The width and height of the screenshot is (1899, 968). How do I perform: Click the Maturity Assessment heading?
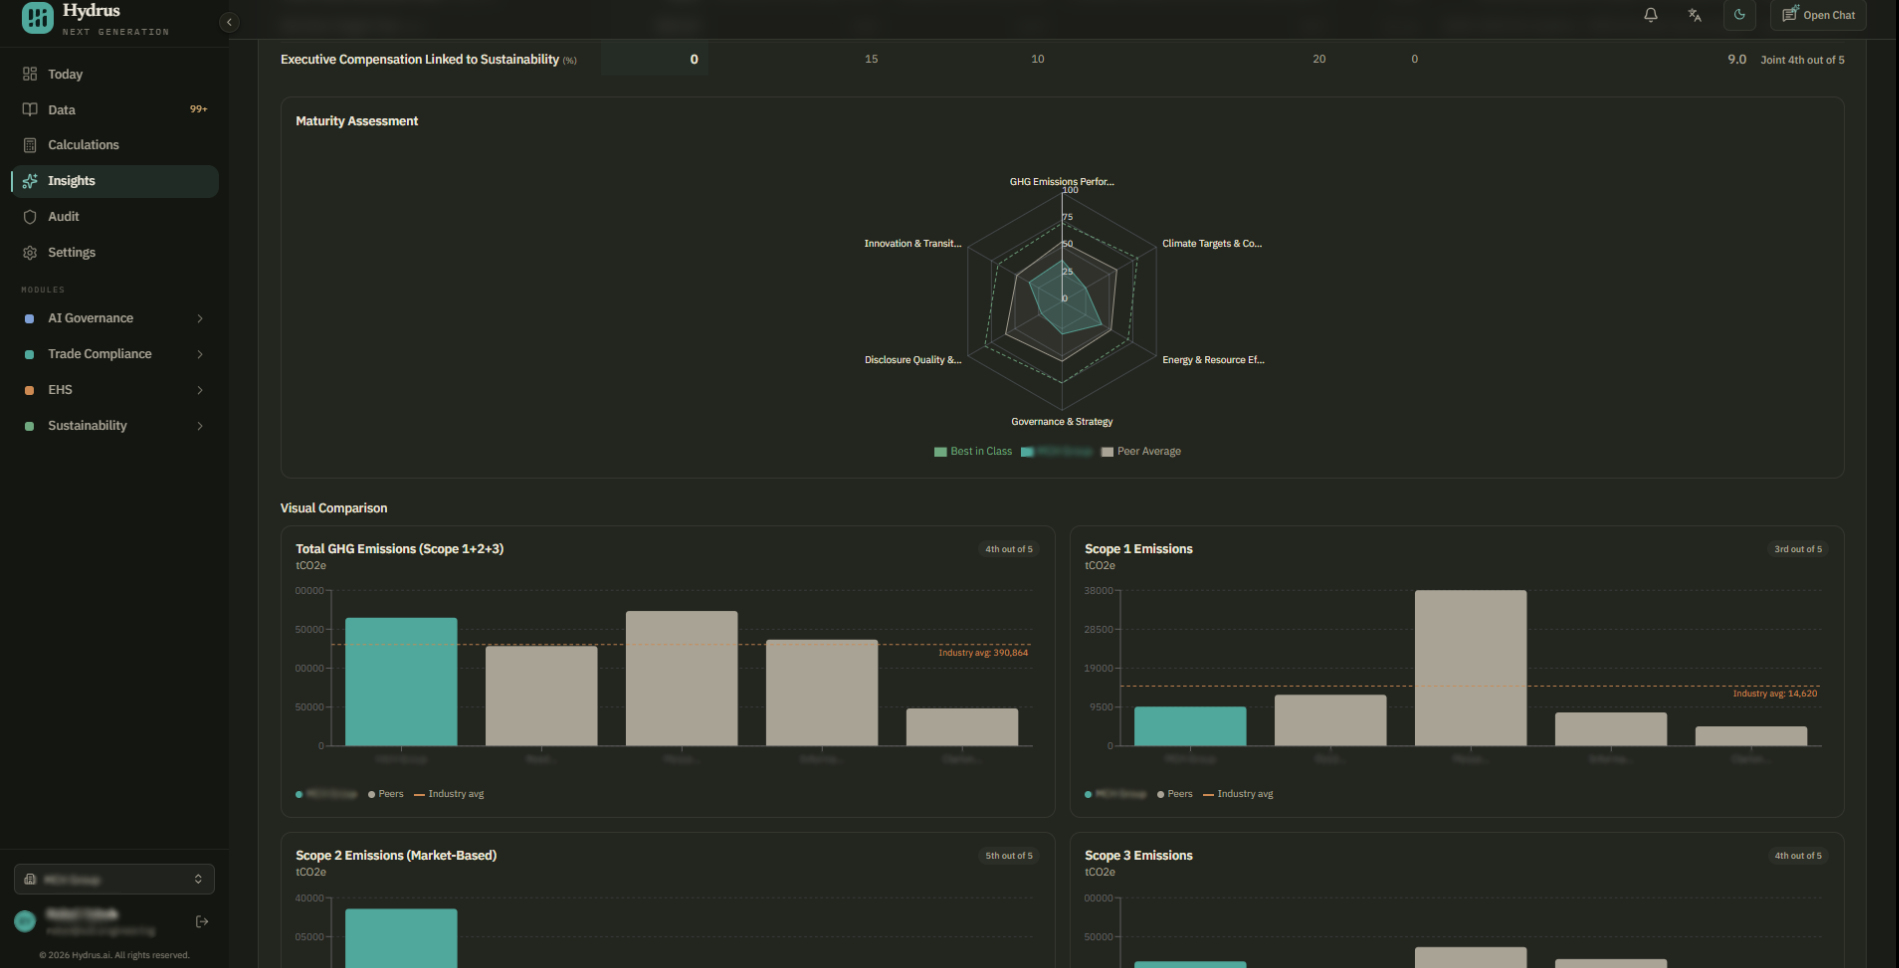357,121
